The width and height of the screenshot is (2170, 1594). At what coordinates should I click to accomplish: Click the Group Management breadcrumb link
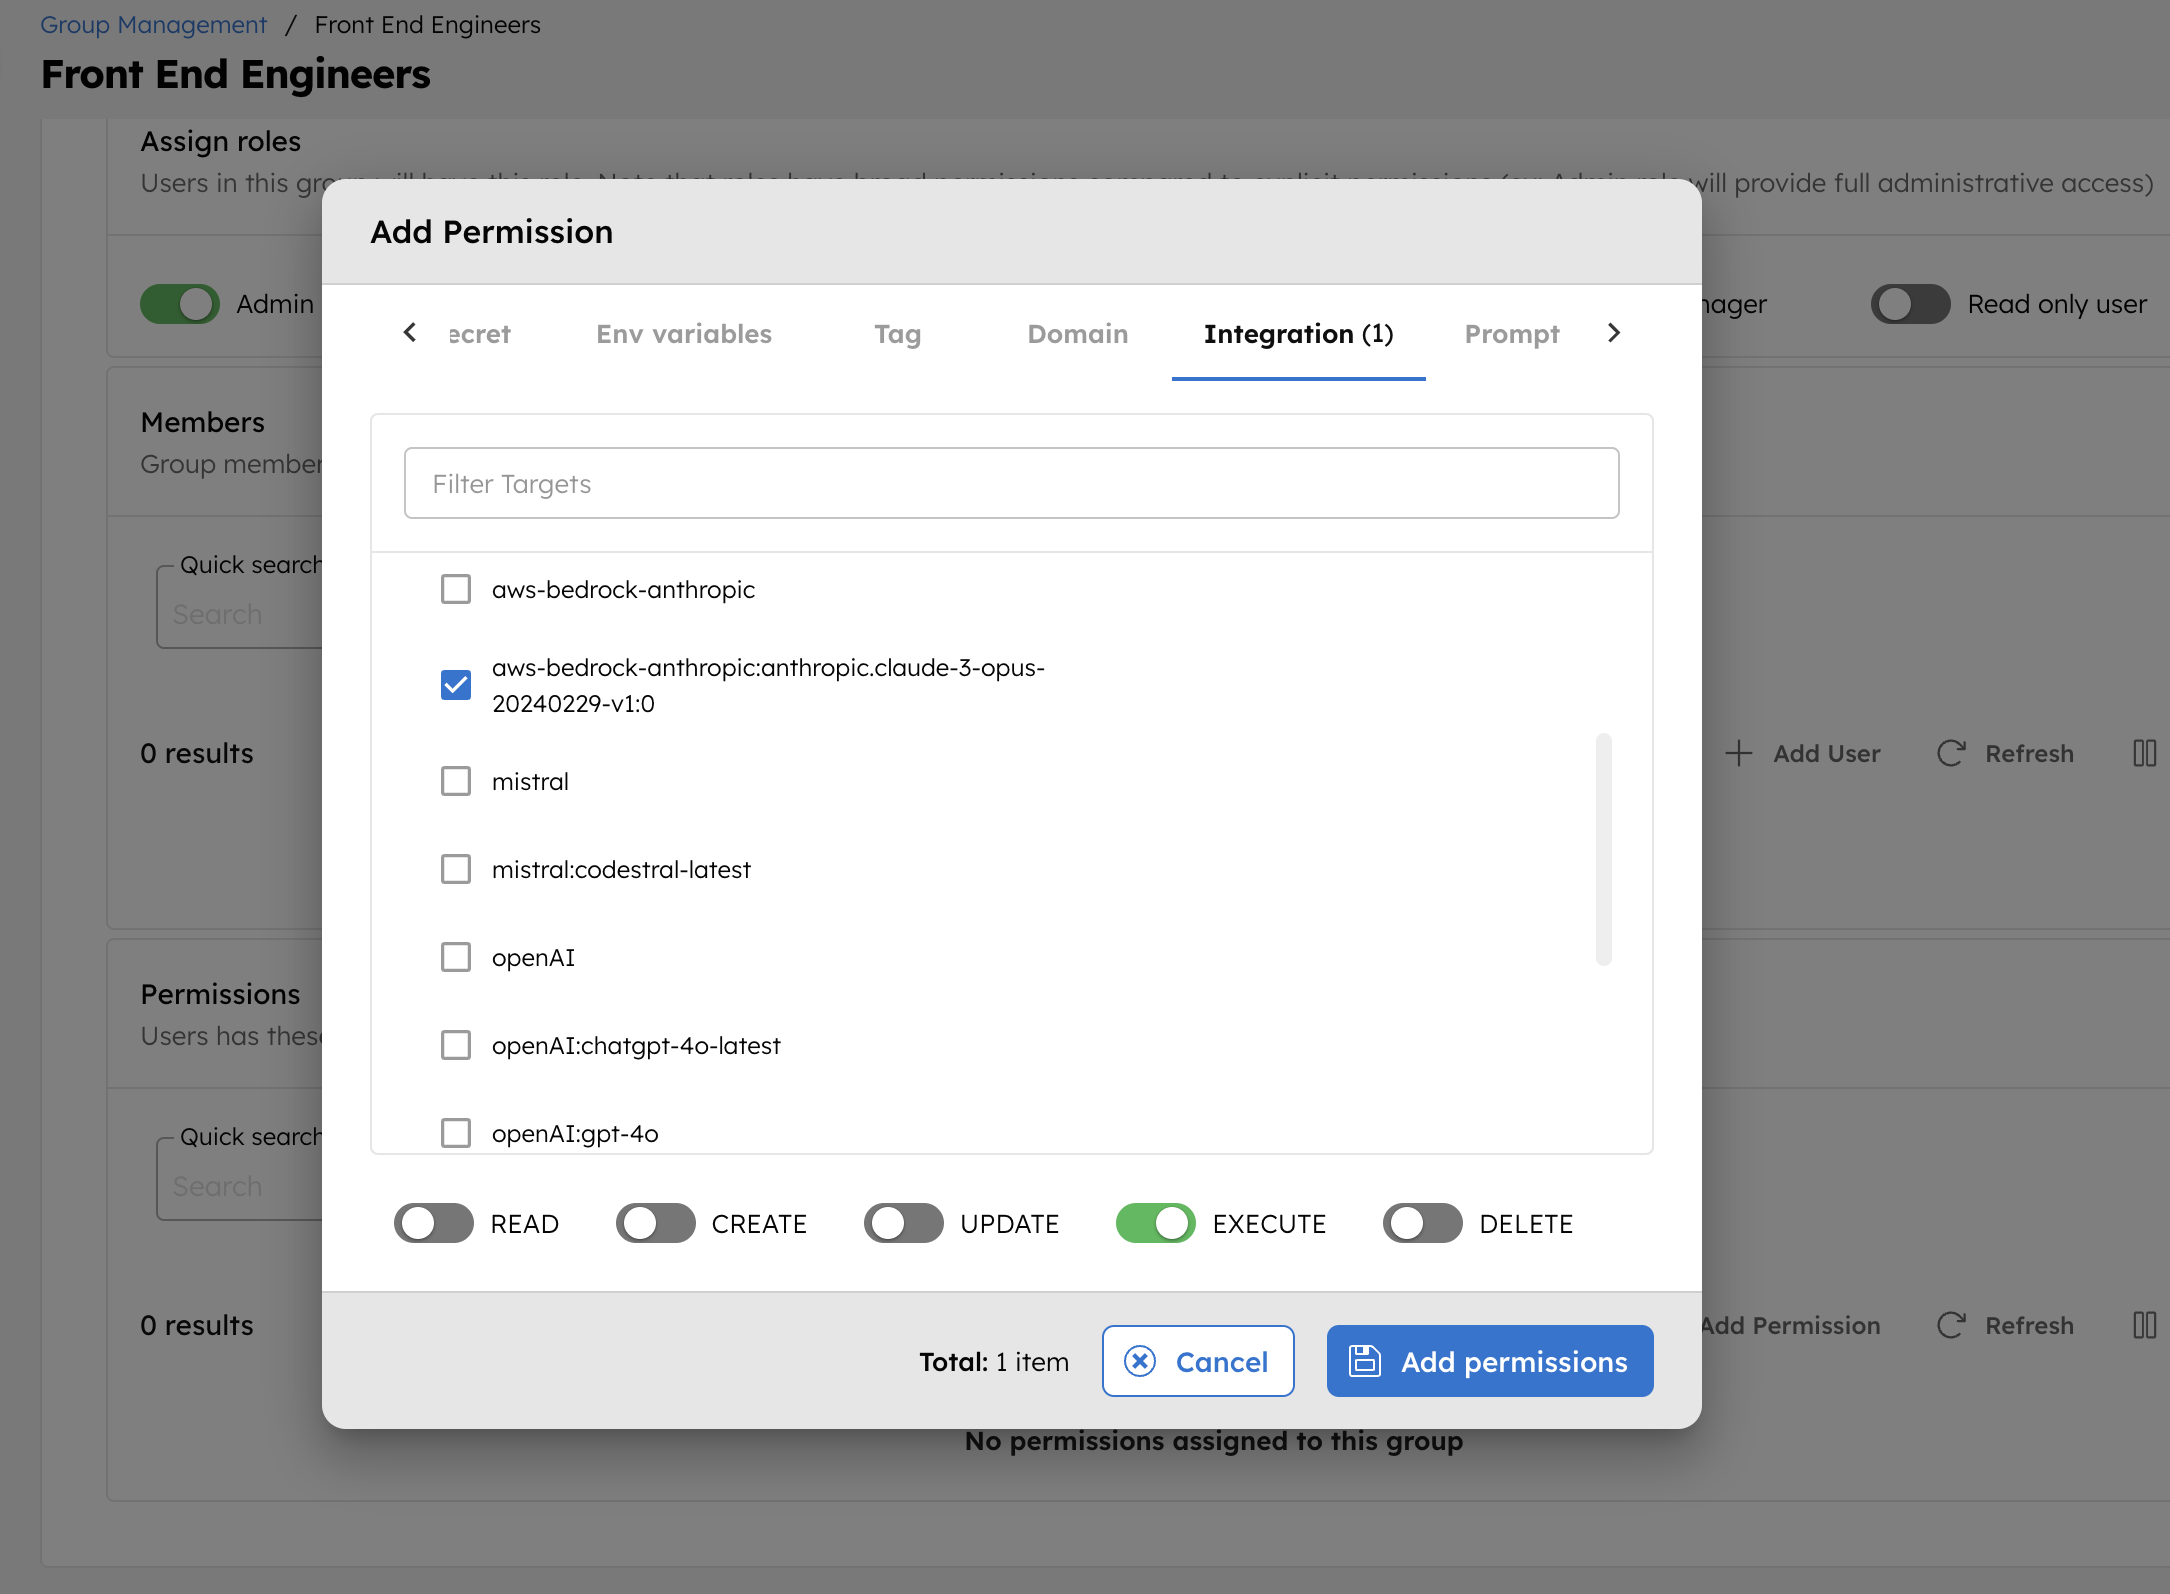click(153, 24)
